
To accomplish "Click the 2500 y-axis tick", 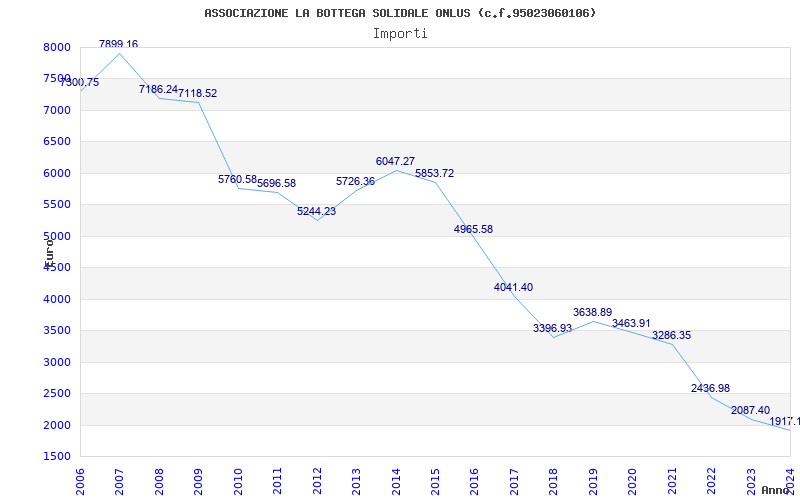I will [57, 393].
